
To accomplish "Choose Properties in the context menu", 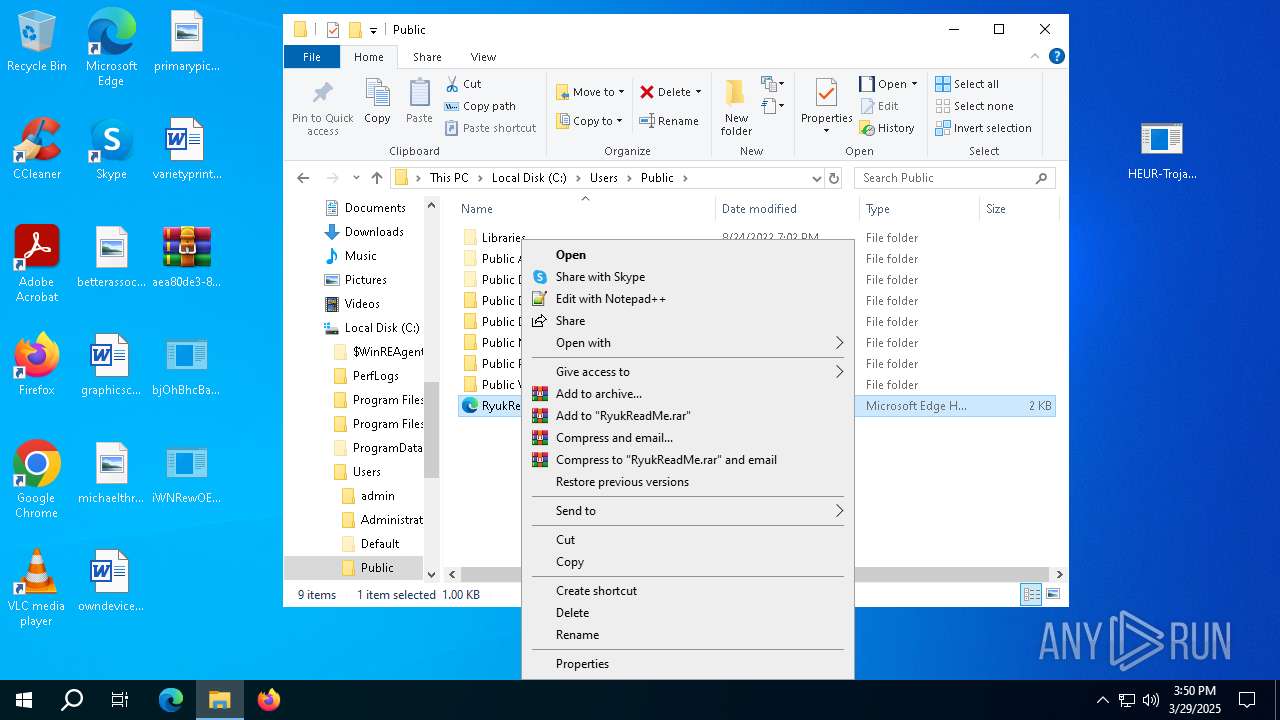I will click(x=688, y=664).
